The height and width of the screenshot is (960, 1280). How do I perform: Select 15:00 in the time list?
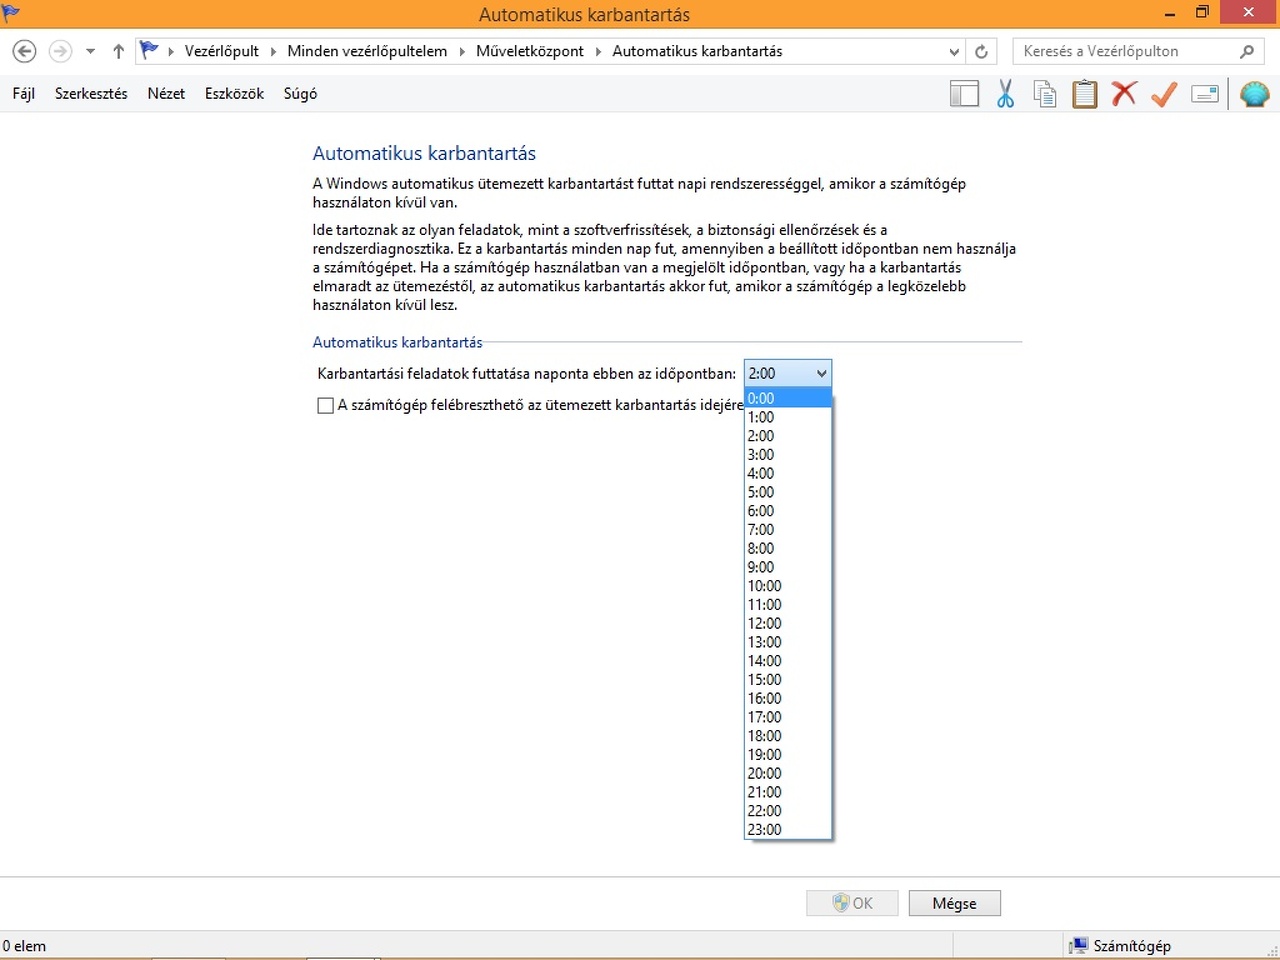click(x=788, y=679)
